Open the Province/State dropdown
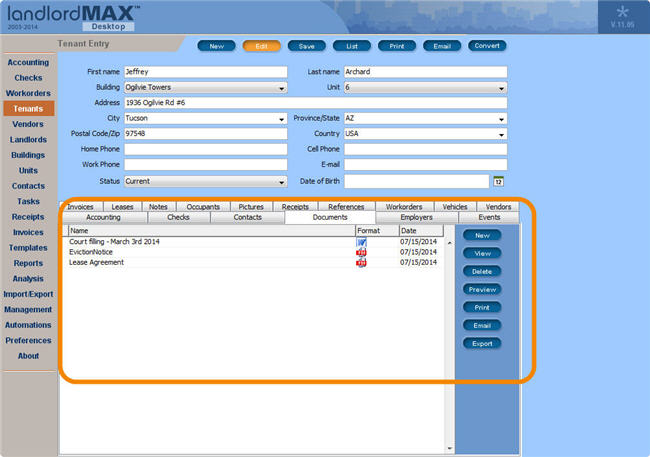The width and height of the screenshot is (650, 457). click(x=500, y=118)
